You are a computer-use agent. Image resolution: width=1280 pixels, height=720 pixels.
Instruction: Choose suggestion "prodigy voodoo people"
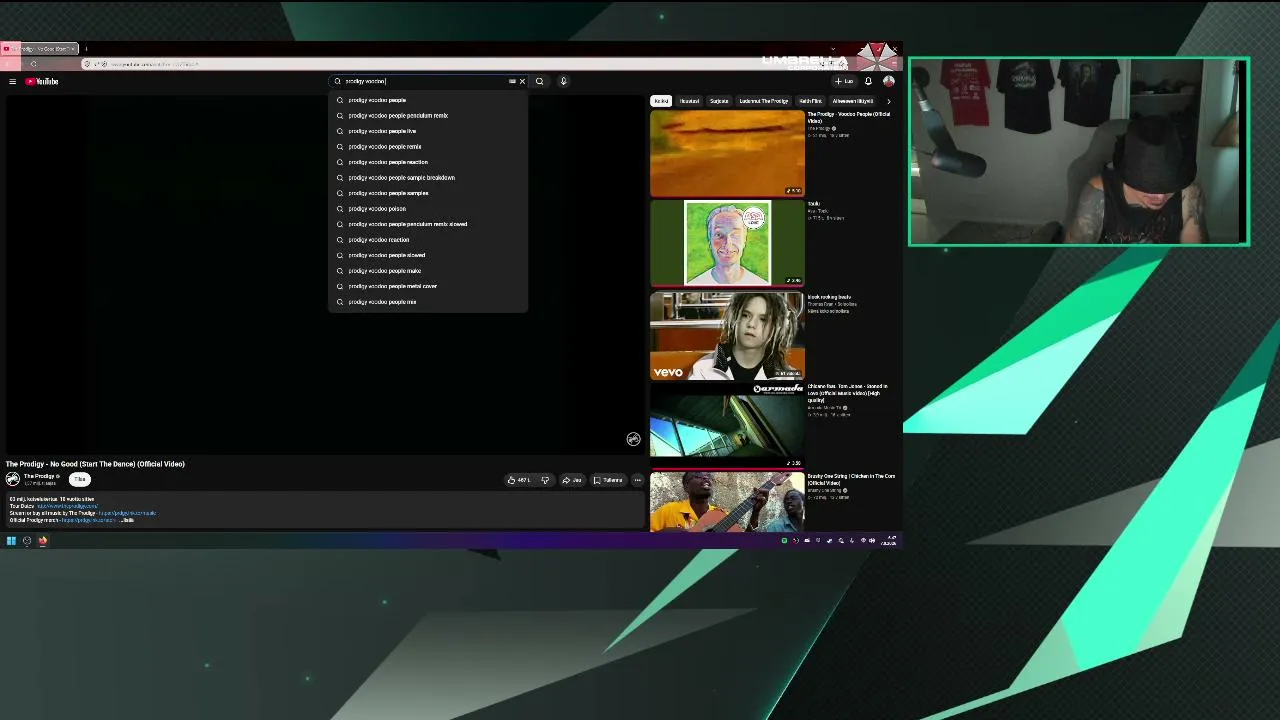tap(428, 100)
